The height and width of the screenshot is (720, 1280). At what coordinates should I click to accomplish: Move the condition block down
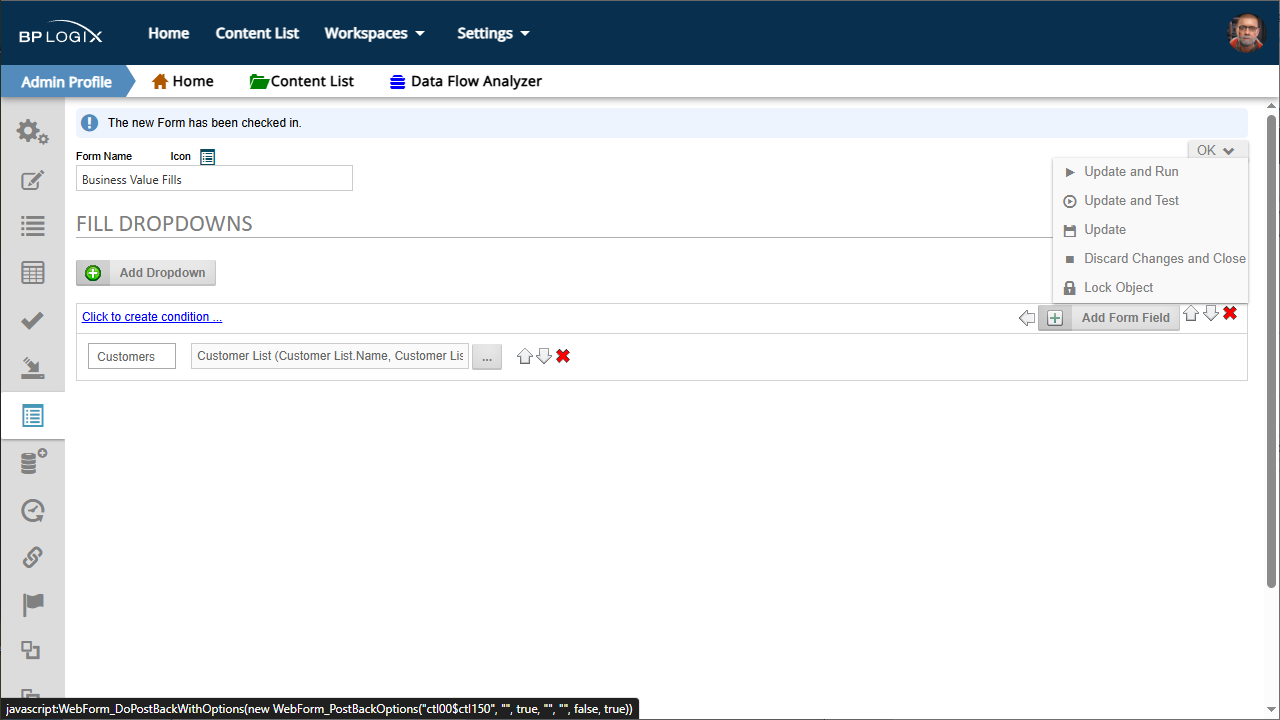[1211, 313]
